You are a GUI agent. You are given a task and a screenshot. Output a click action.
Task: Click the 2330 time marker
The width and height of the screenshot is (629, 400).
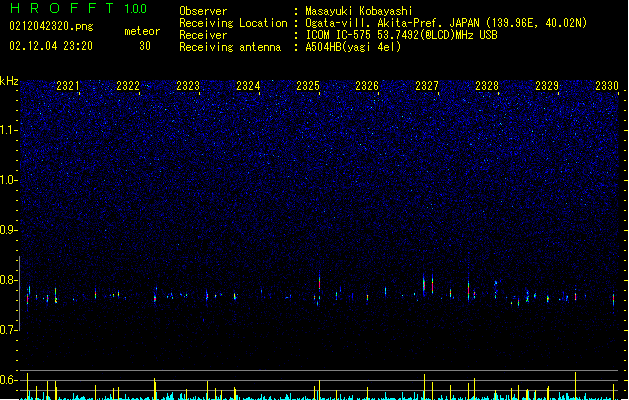(x=607, y=85)
